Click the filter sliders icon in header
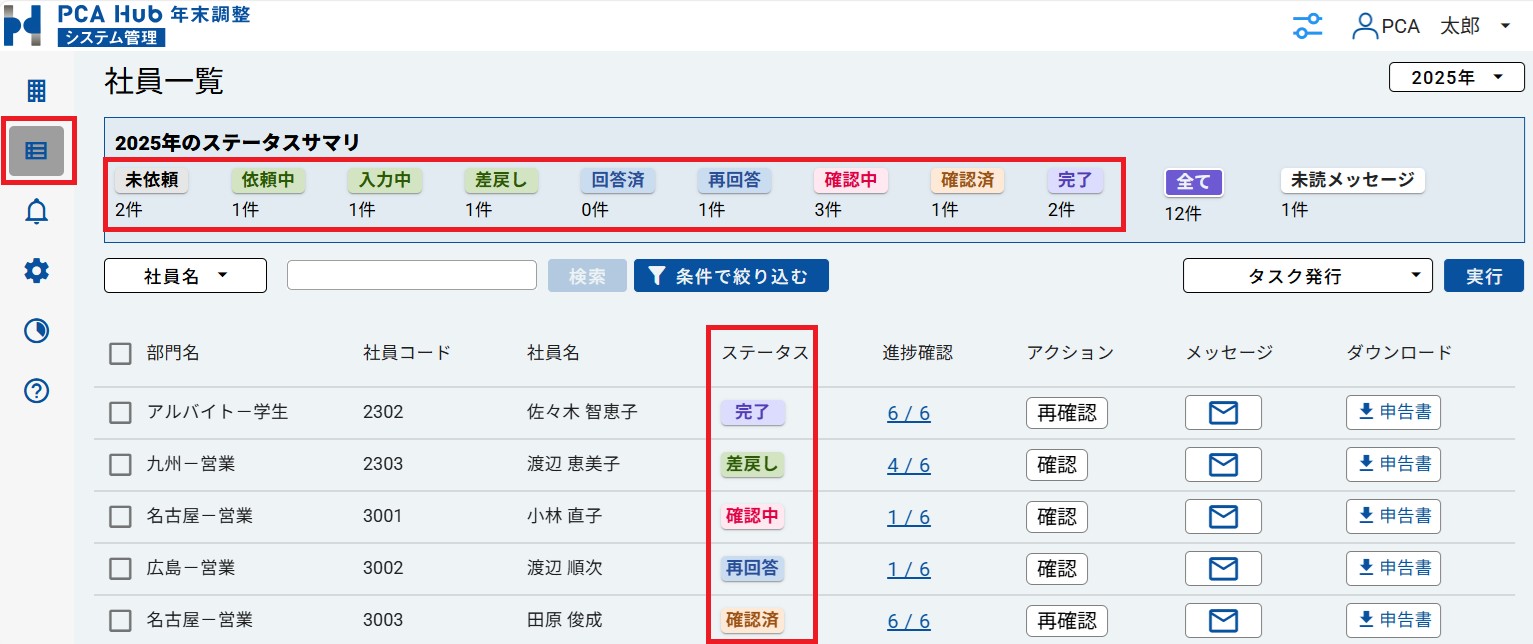Screen dimensions: 1533x644 1307,26
